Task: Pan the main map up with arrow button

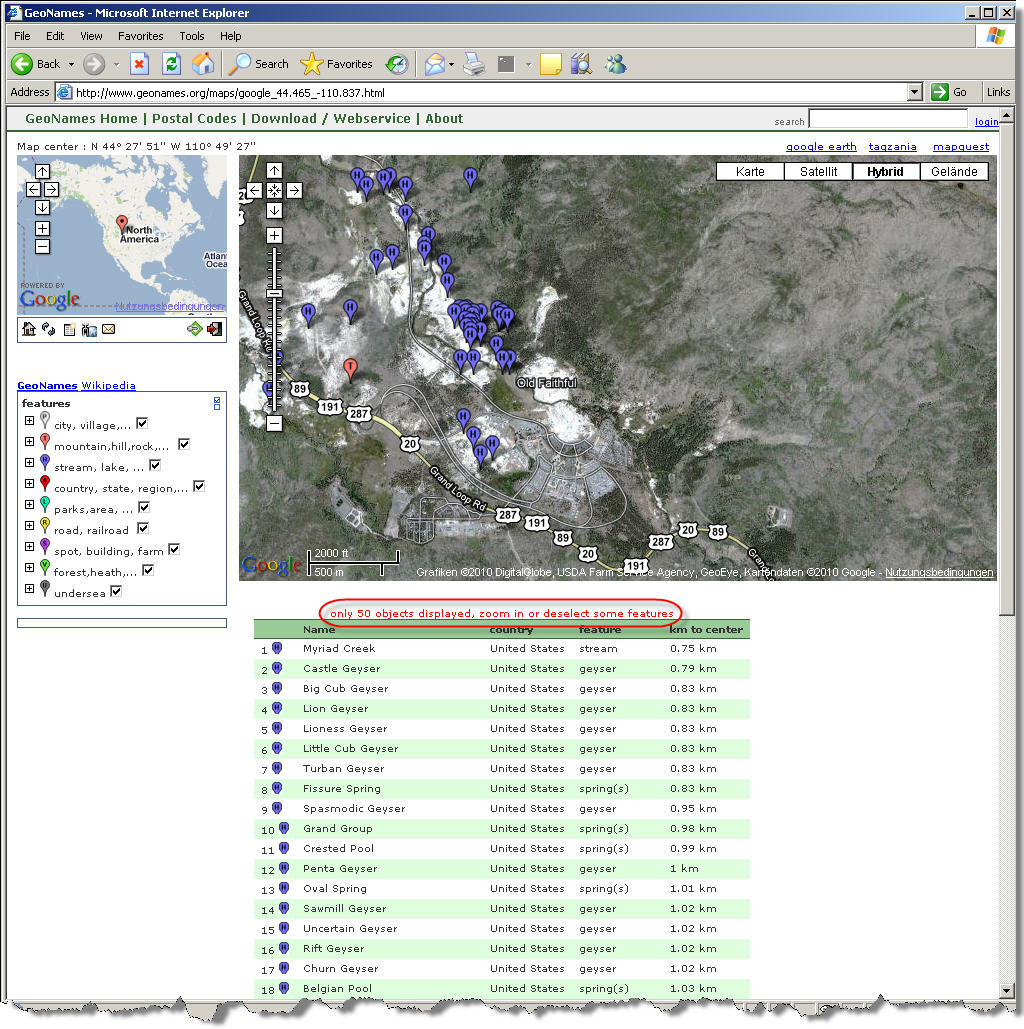Action: 274,170
